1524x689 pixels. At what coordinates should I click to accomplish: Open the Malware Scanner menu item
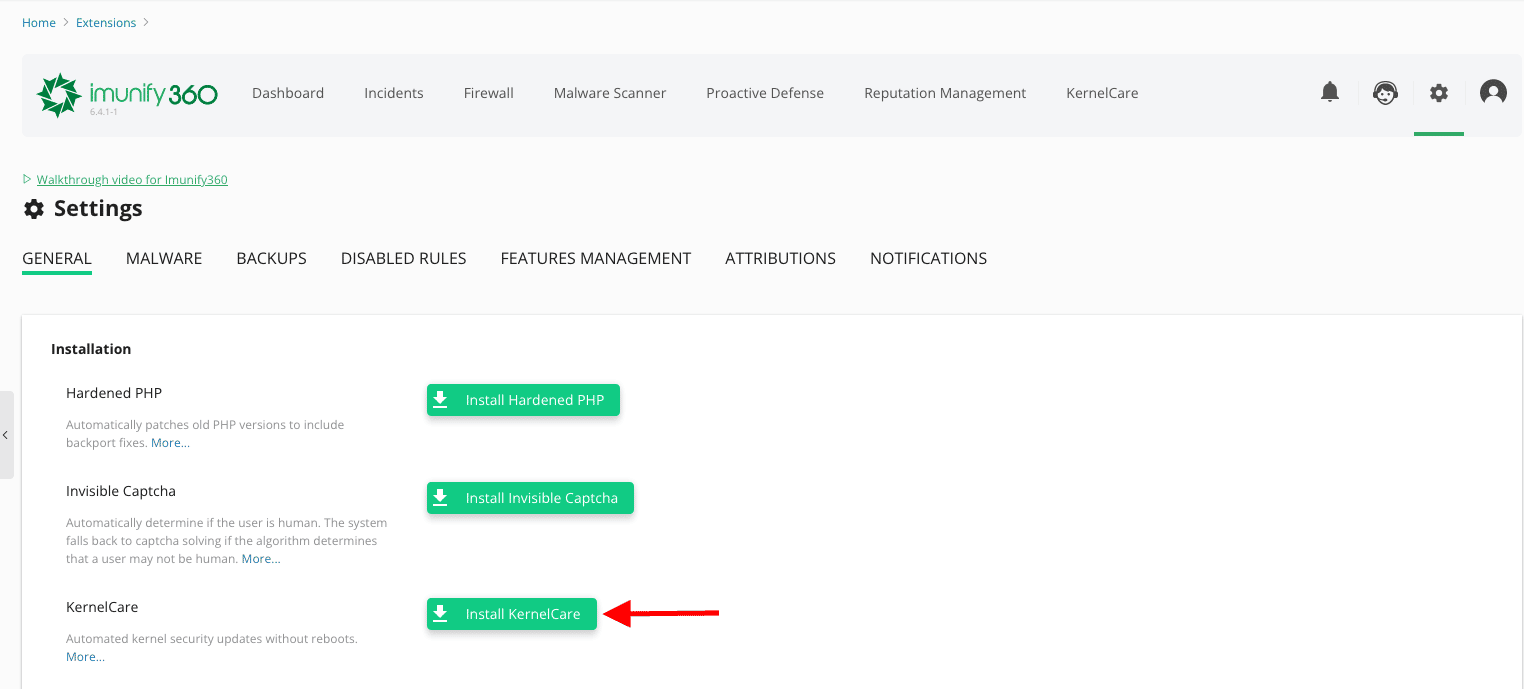tap(610, 93)
